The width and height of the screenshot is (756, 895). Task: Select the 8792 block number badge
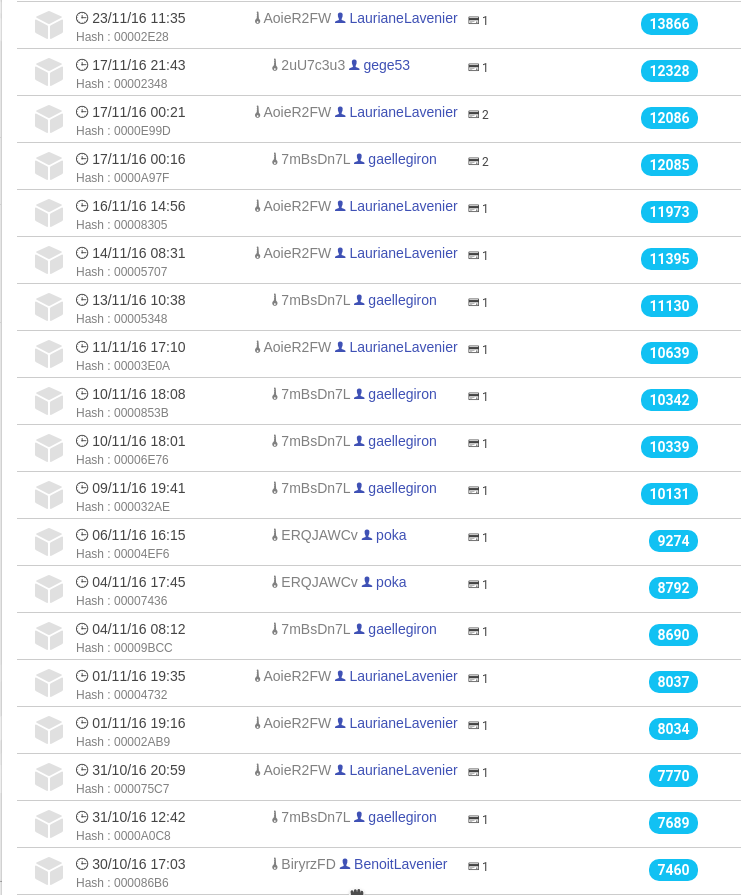point(673,588)
